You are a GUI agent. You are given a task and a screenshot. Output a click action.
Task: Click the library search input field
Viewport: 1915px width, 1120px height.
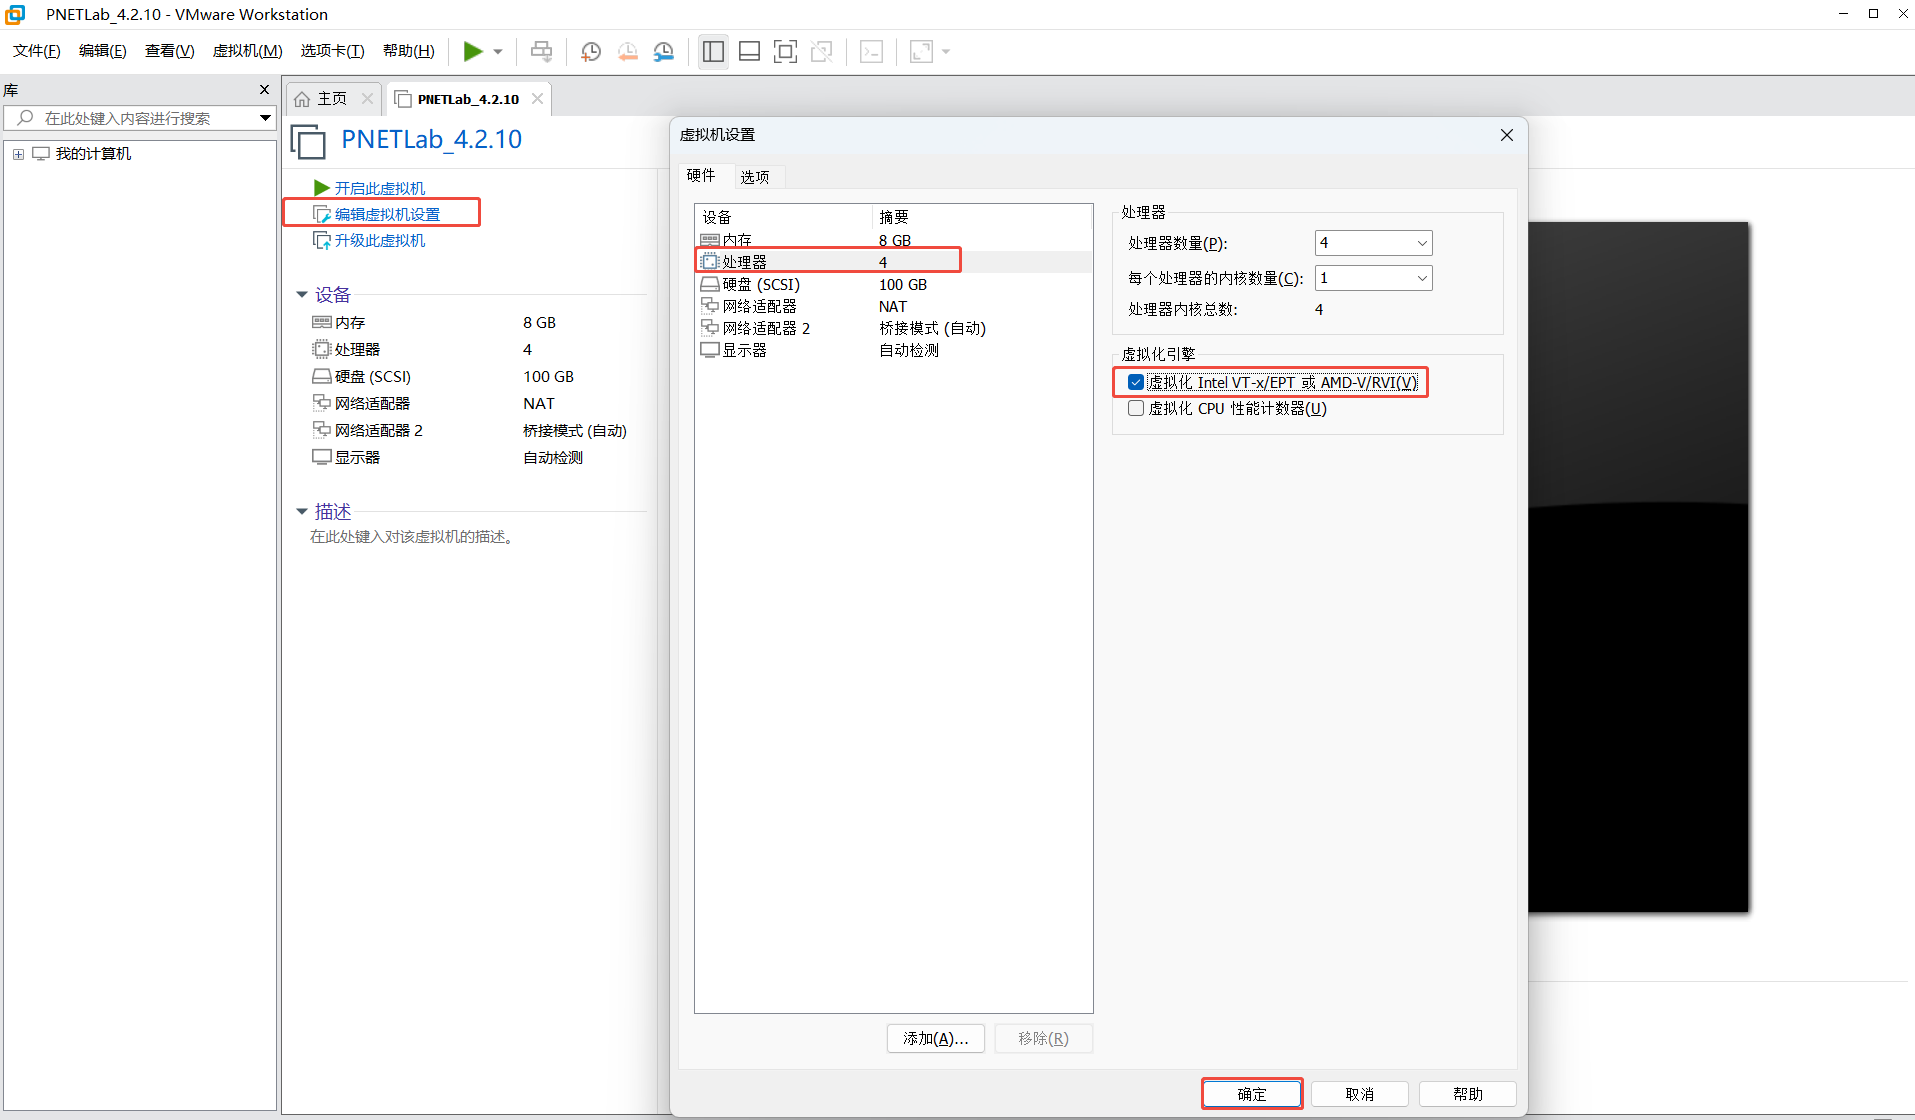click(x=130, y=118)
